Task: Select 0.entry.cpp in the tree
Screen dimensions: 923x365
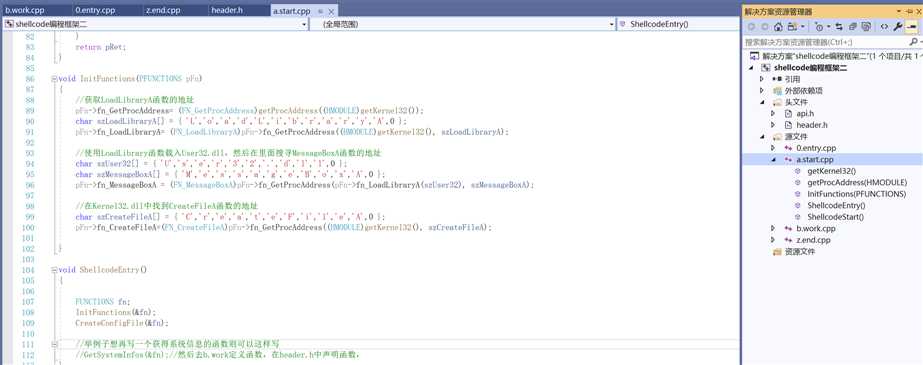Action: [x=816, y=148]
